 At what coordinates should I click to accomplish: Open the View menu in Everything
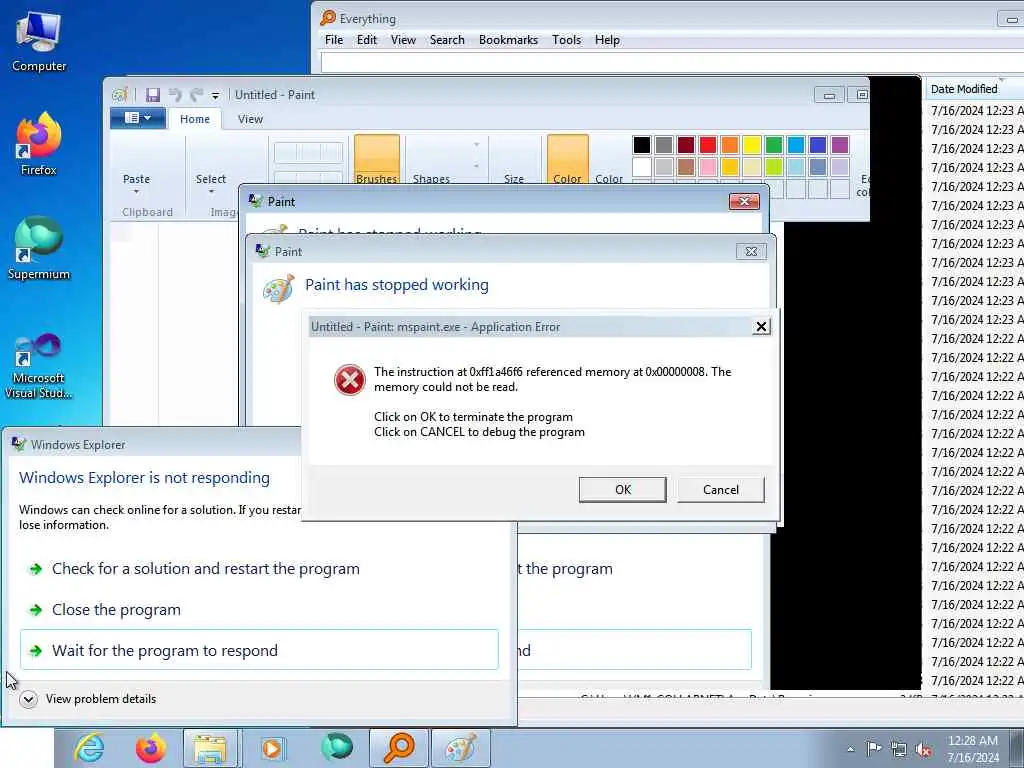coord(403,40)
